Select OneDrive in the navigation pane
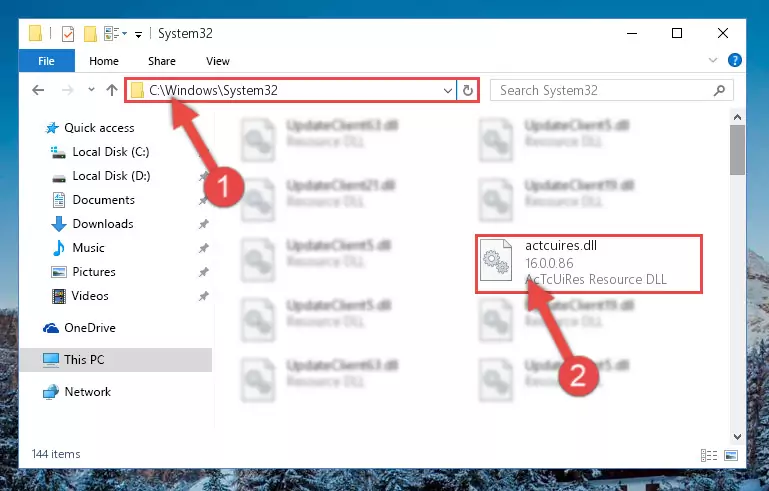This screenshot has height=491, width=769. coord(90,328)
